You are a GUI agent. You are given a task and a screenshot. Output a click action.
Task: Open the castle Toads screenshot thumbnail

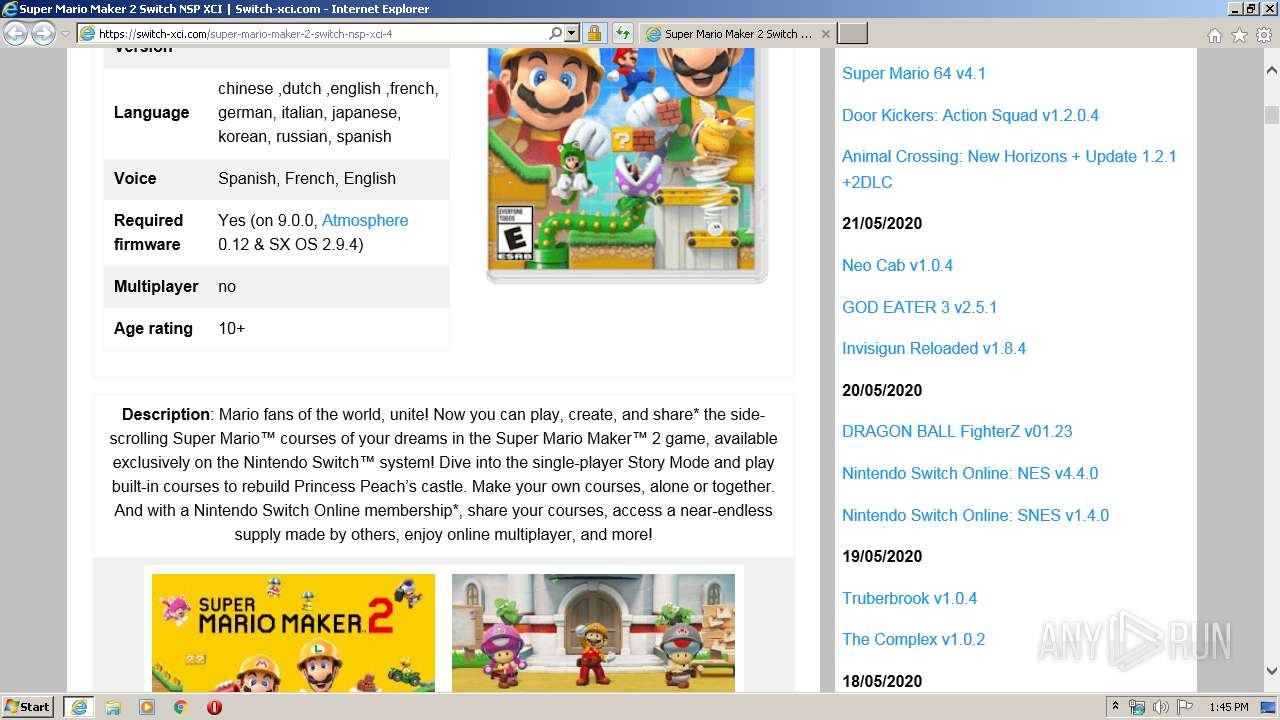coord(593,633)
